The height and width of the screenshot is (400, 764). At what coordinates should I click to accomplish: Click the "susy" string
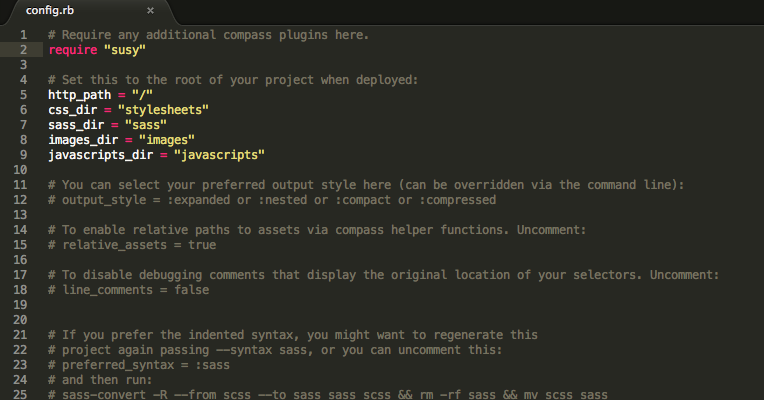[x=125, y=50]
